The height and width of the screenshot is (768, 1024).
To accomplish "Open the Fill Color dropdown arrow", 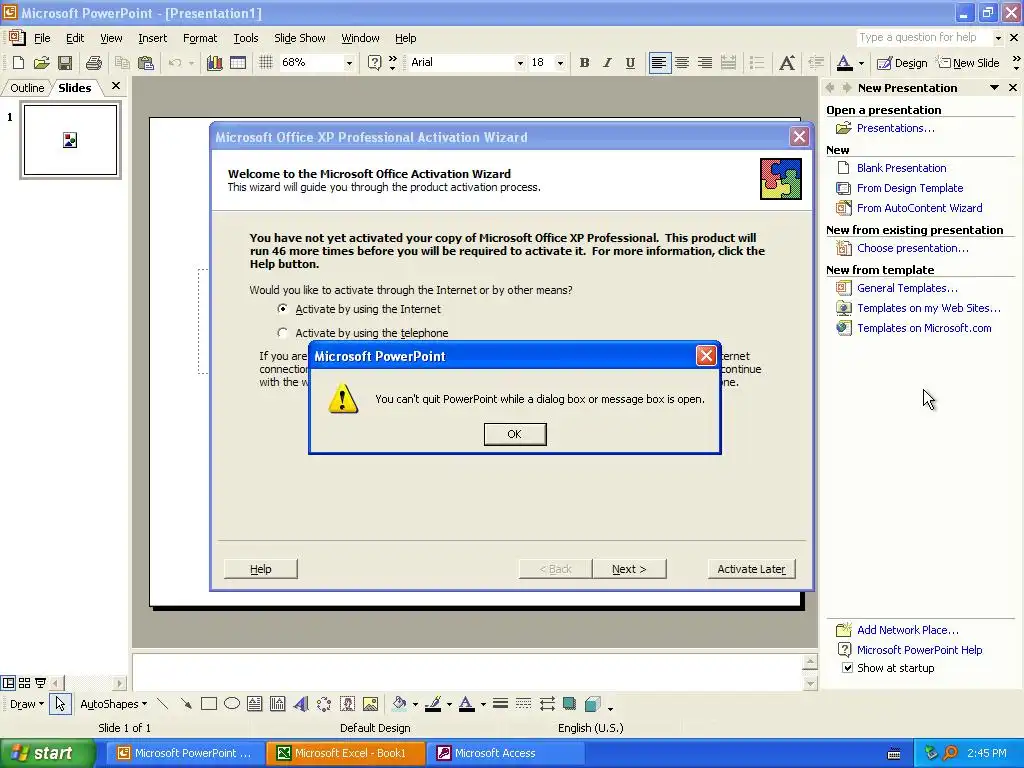I will coord(415,704).
